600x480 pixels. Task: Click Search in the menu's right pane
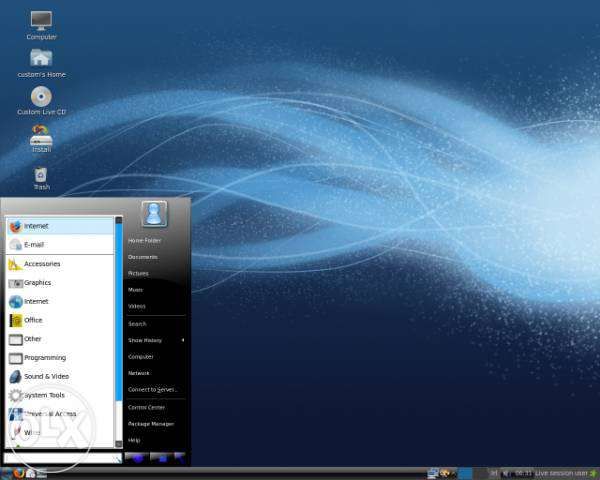point(137,324)
